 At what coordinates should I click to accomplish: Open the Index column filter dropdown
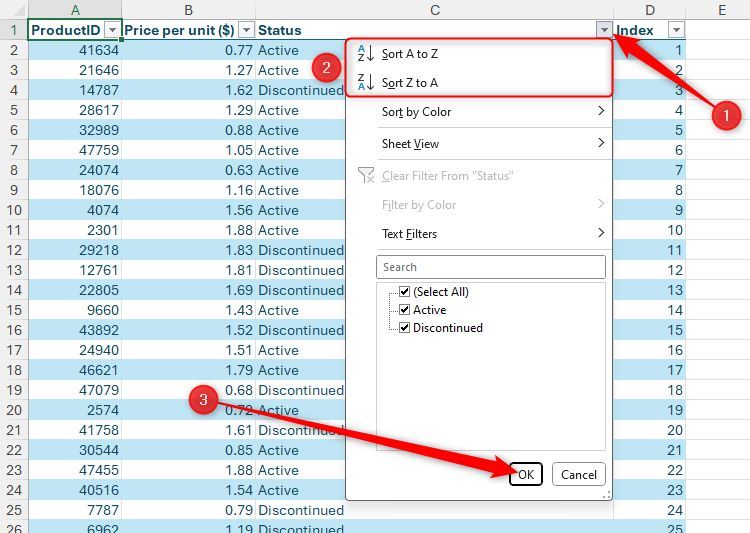(x=676, y=30)
